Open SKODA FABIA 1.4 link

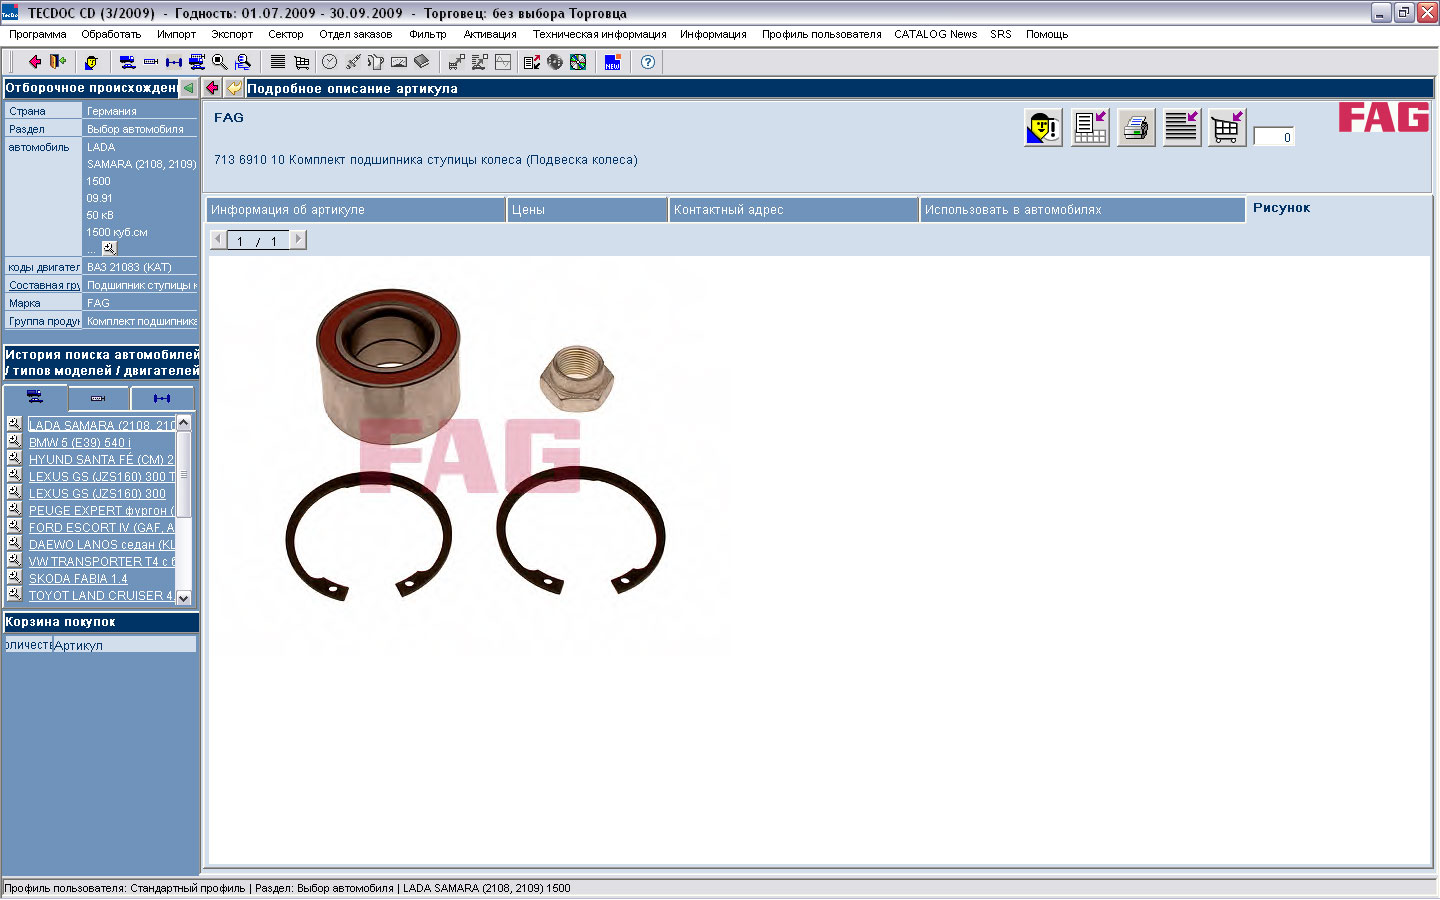(x=78, y=578)
